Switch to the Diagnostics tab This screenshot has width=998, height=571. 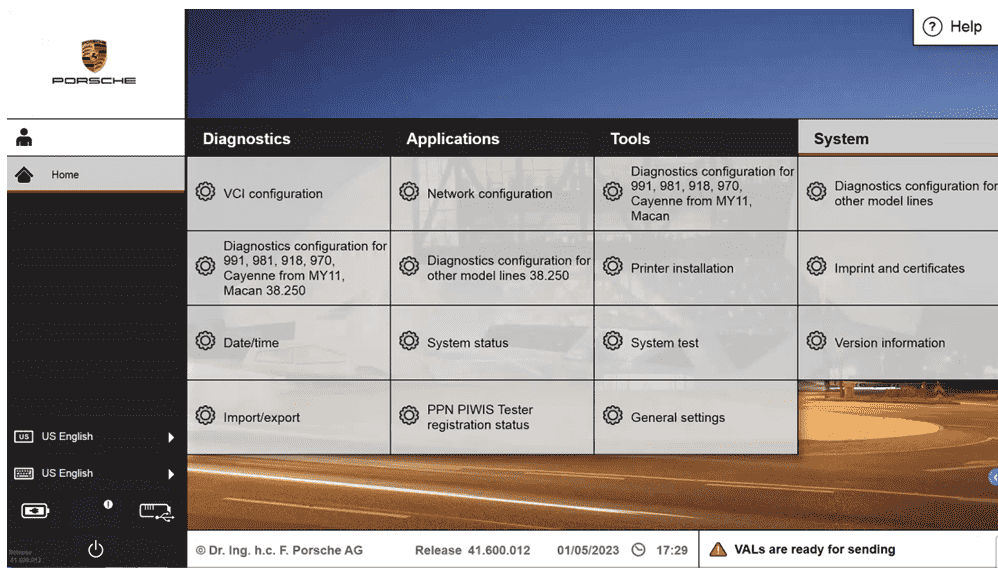point(288,139)
